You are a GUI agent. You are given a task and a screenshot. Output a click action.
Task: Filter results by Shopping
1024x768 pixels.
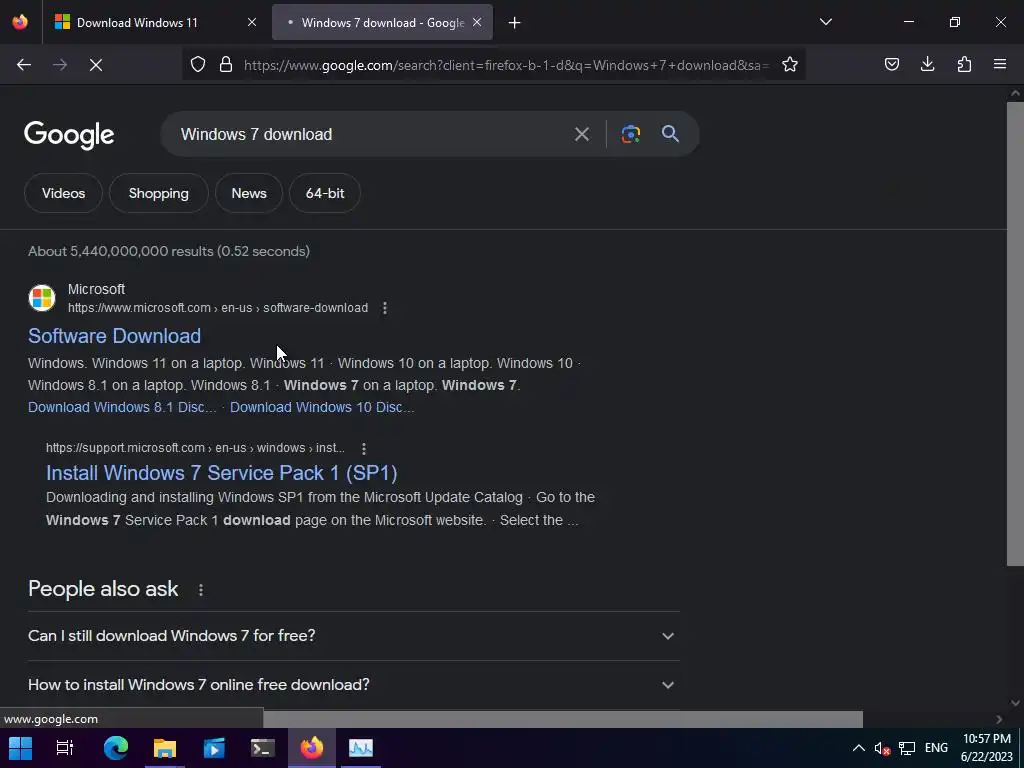[159, 193]
